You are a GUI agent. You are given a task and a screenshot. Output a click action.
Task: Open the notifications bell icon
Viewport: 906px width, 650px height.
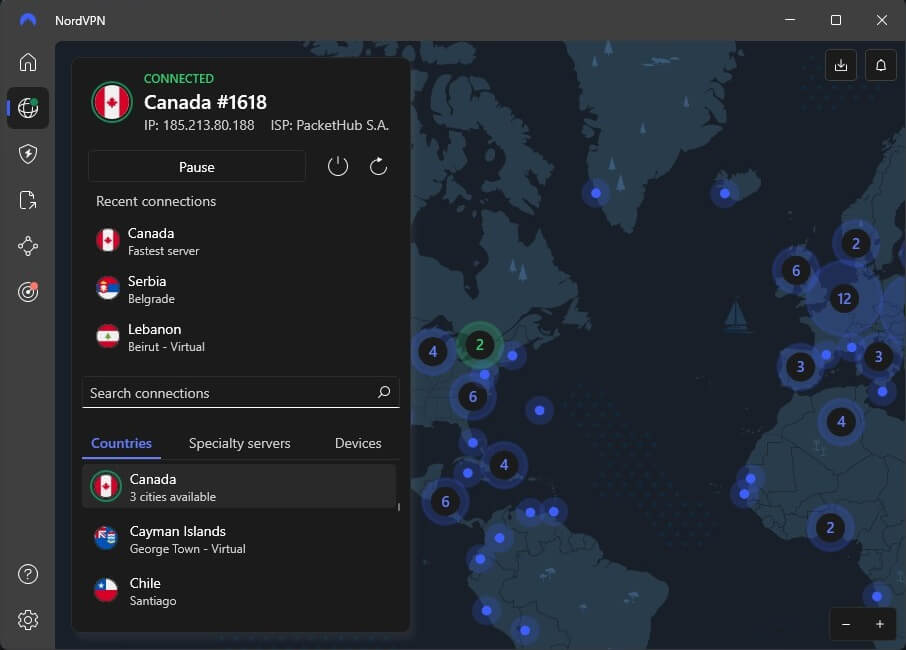[x=881, y=65]
